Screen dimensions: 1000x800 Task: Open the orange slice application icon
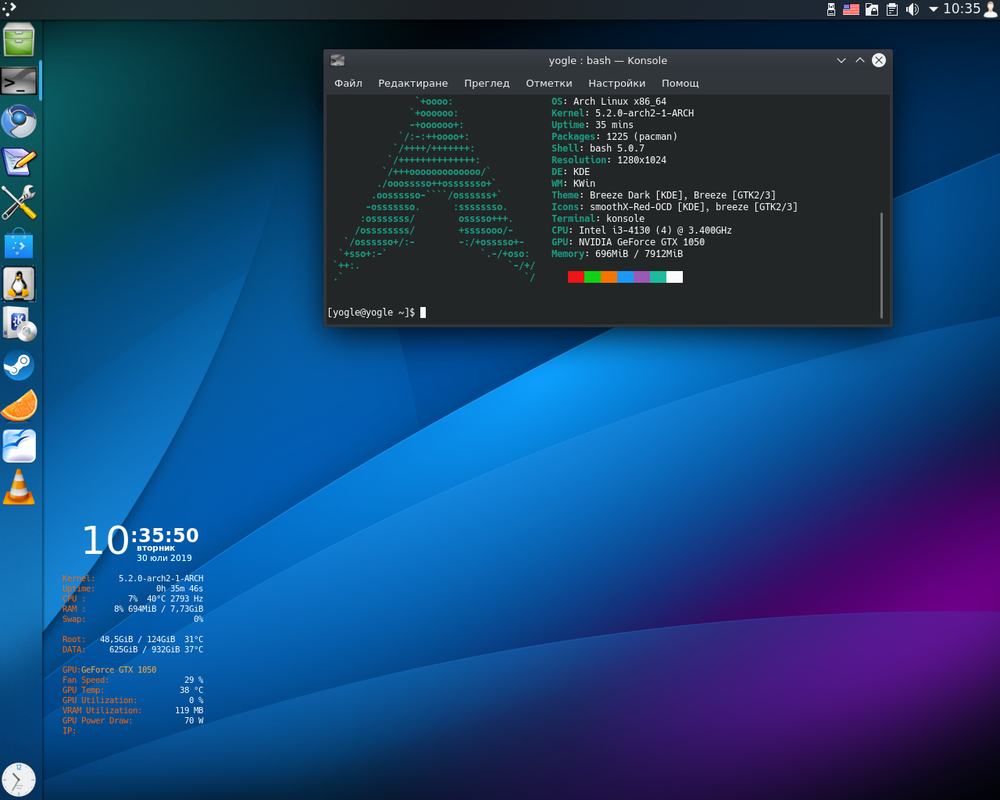pyautogui.click(x=19, y=406)
